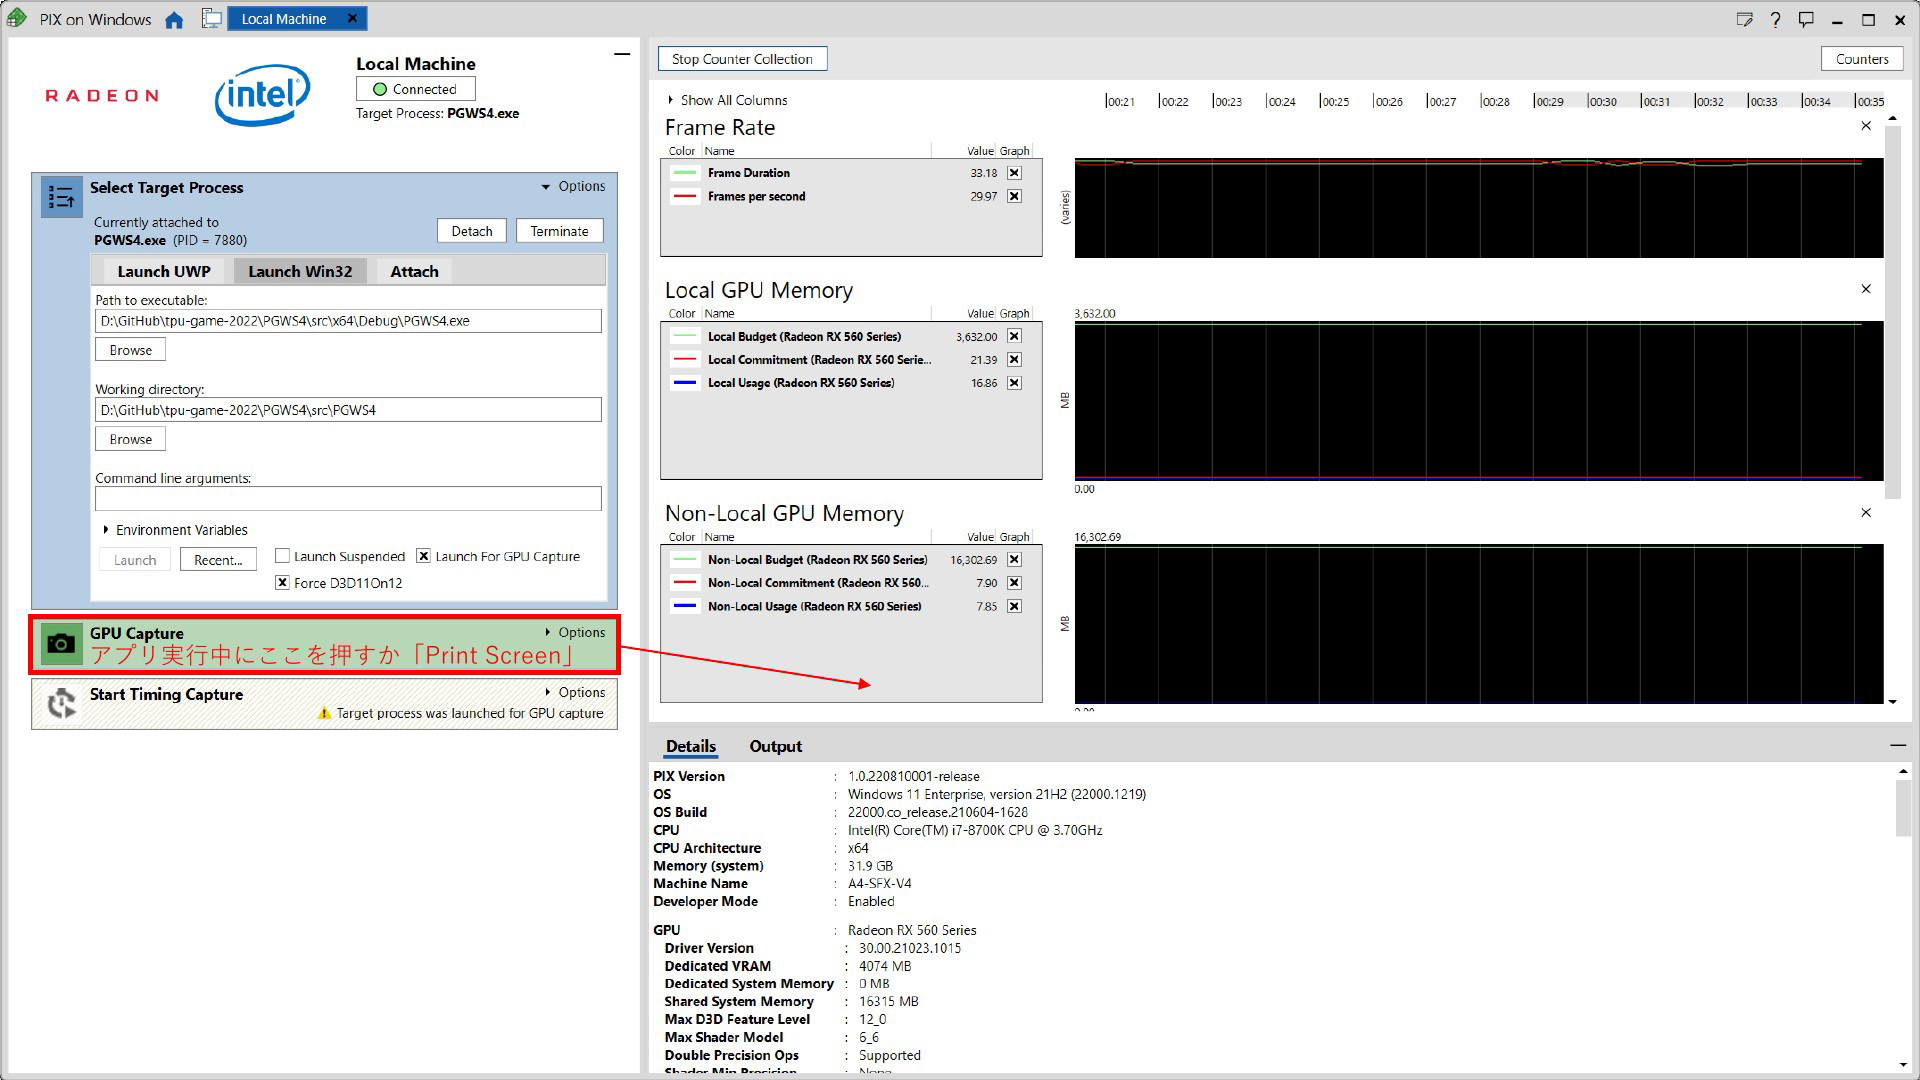Click the Details panel vertical scrollbar
Image resolution: width=1920 pixels, height=1080 pixels.
[x=1903, y=809]
